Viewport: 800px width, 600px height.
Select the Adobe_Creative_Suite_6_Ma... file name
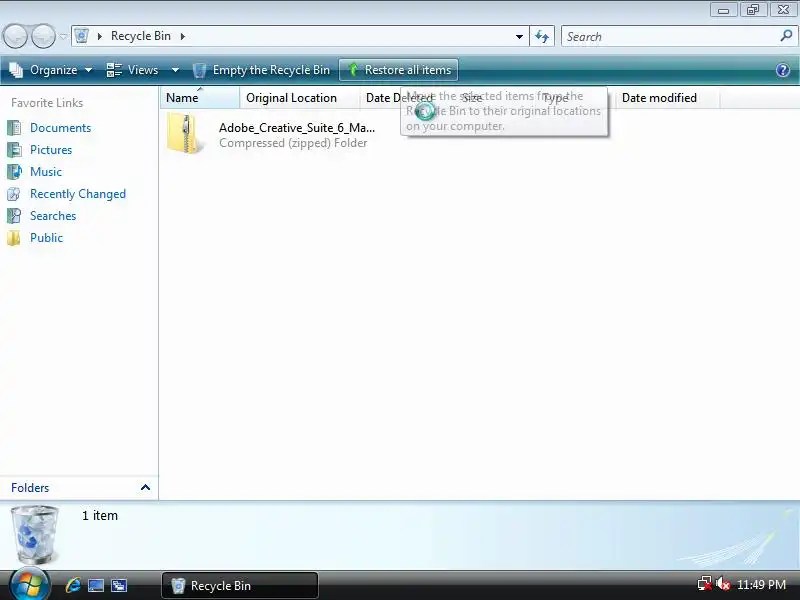(297, 128)
